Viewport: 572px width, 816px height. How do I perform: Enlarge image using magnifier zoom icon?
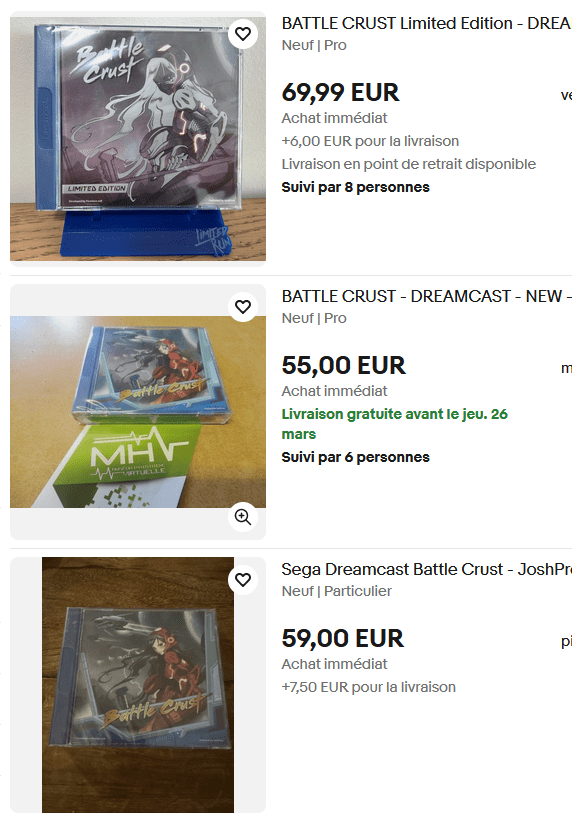243,517
